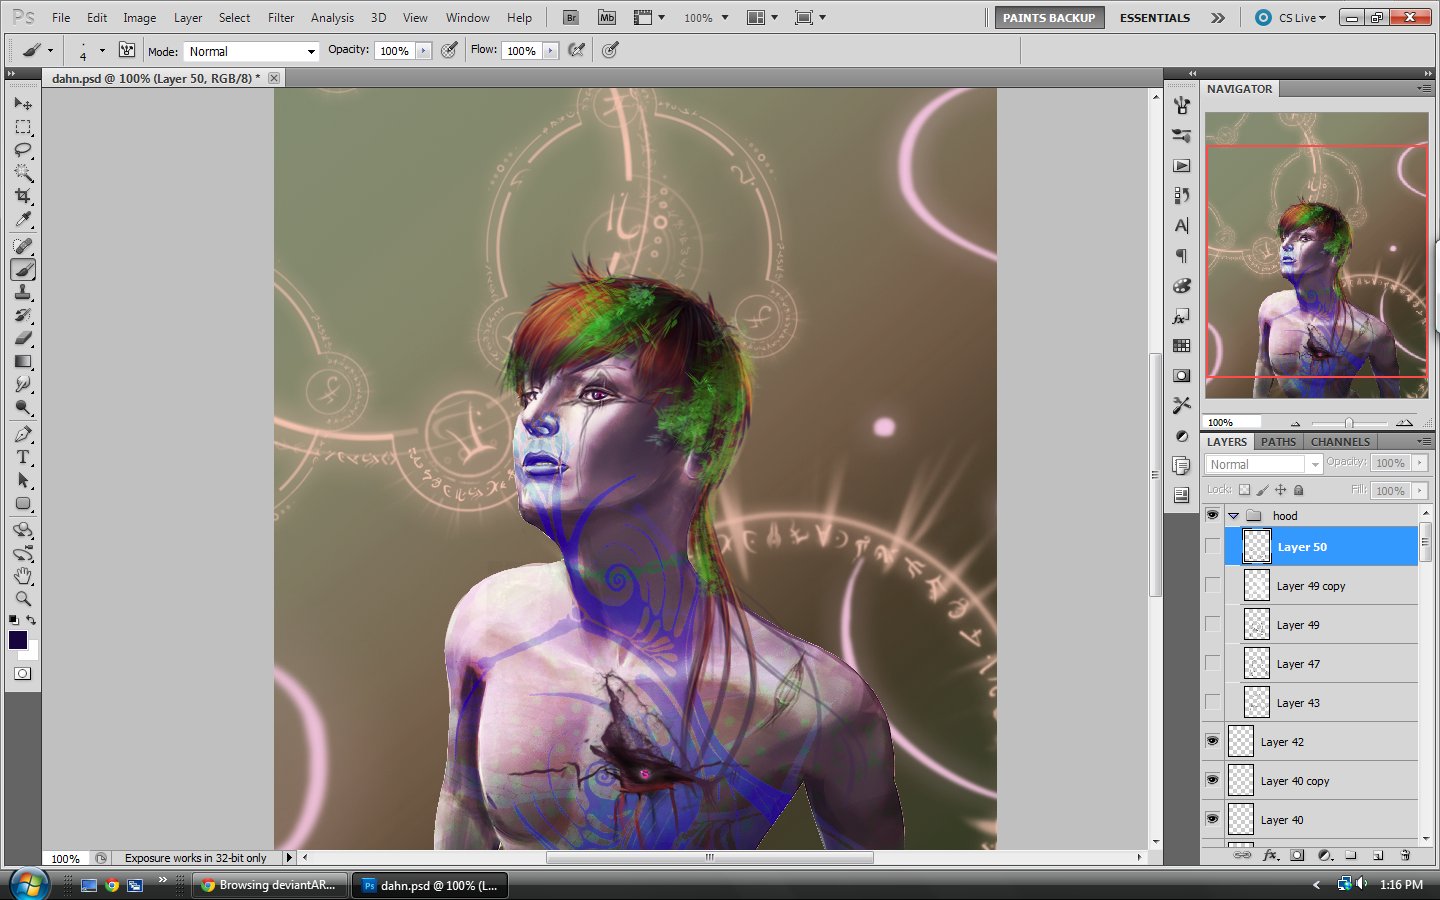
Task: Click the Navigator zoom slider
Action: pyautogui.click(x=1349, y=423)
